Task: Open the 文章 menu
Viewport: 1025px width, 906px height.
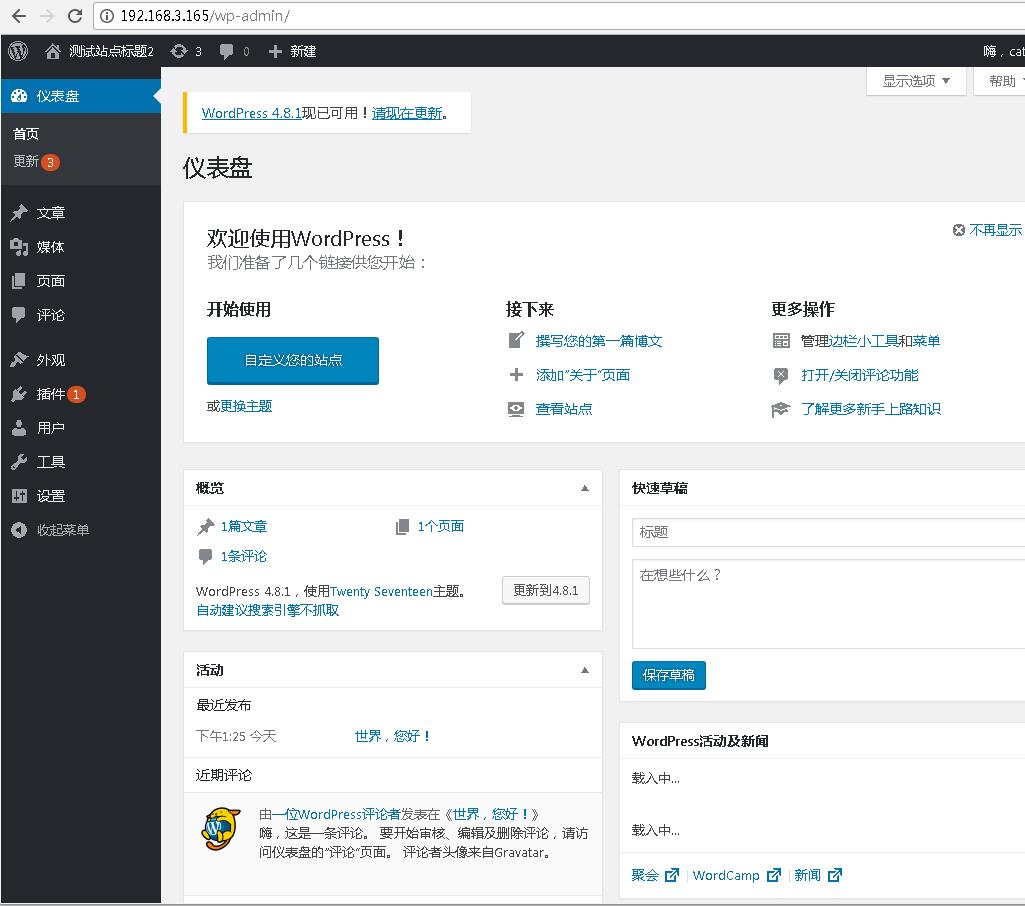Action: coord(80,212)
